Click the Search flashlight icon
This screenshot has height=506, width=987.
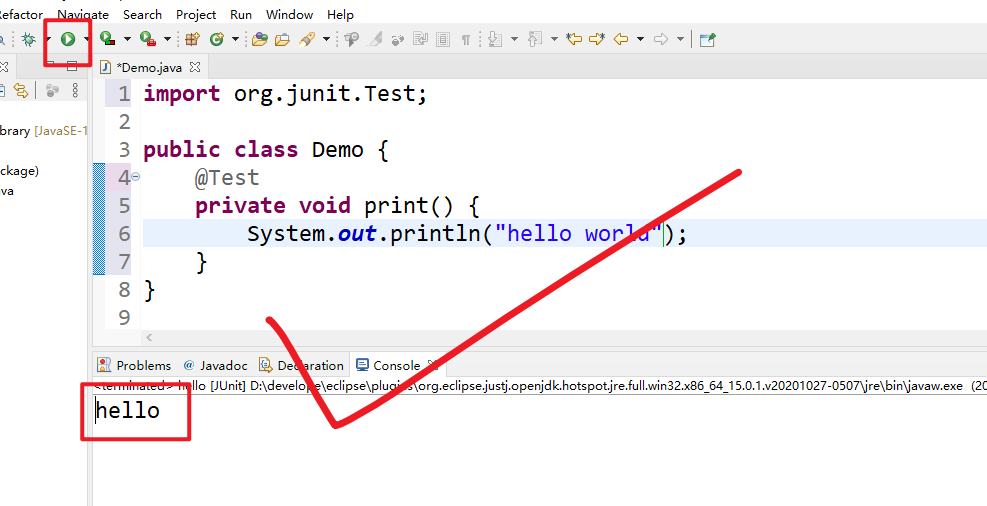(x=307, y=40)
